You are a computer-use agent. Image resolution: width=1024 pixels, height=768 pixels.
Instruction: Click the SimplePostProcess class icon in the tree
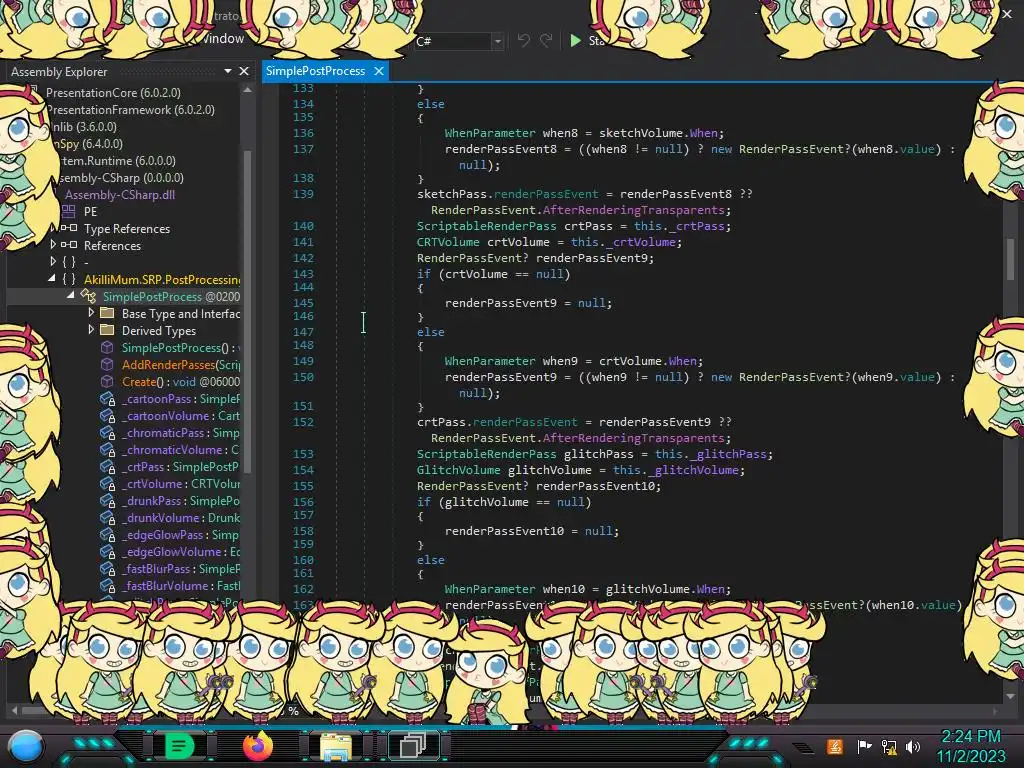point(88,296)
